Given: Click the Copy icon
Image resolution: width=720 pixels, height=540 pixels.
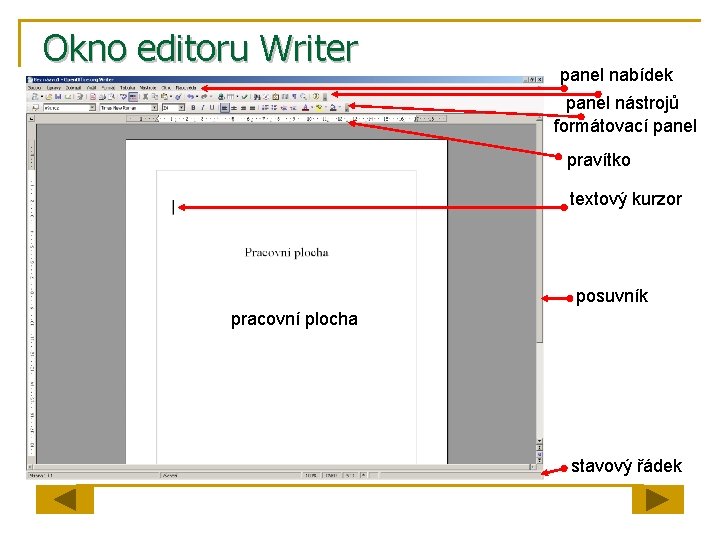Looking at the screenshot, I should click(155, 97).
